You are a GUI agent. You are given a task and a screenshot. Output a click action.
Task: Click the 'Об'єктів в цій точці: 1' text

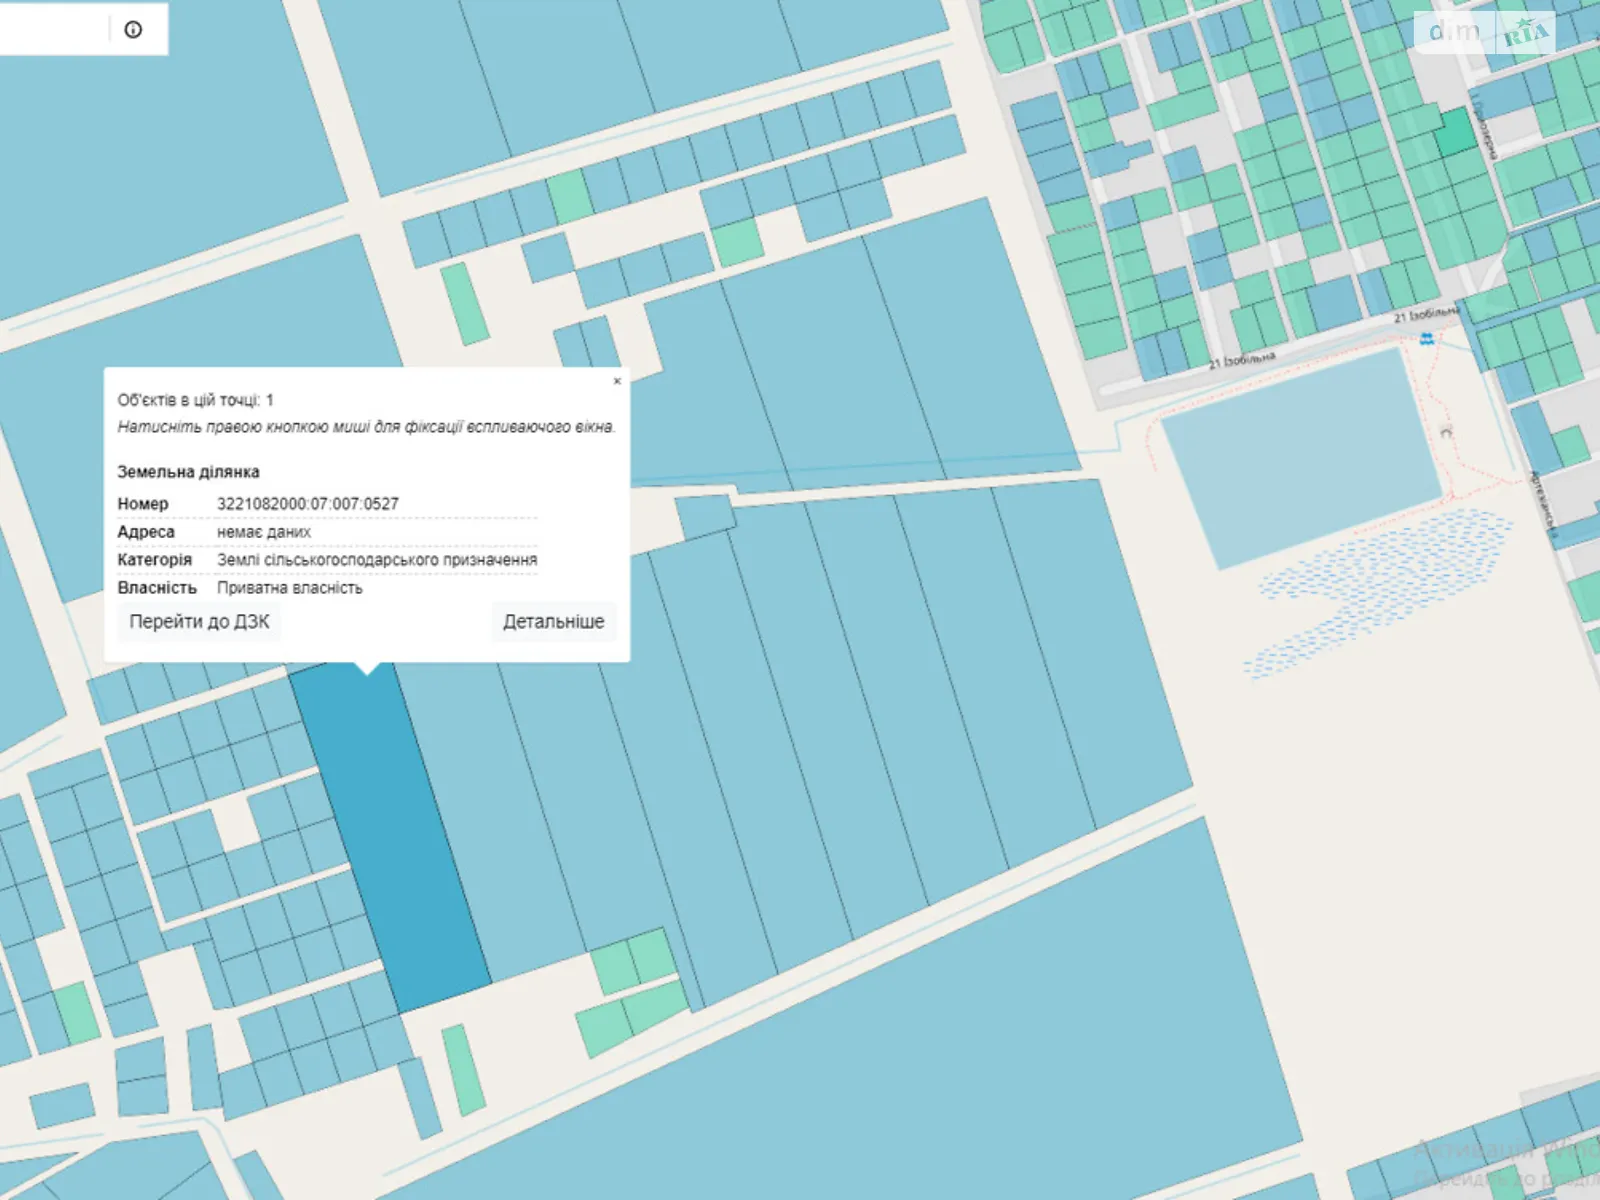coord(195,400)
